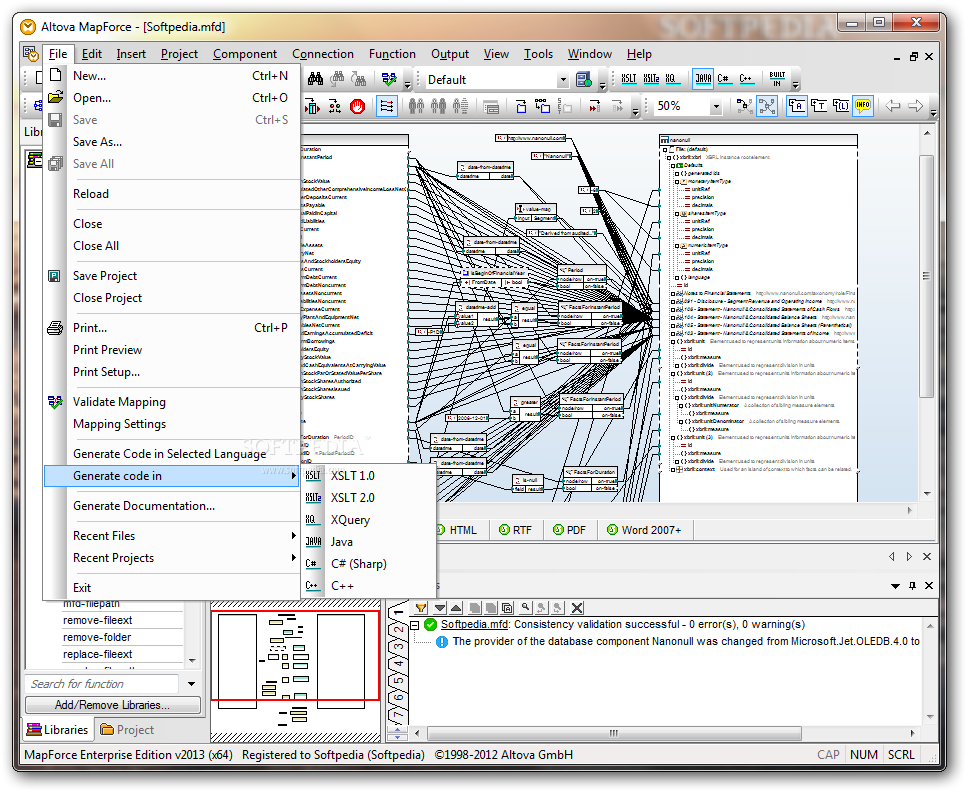The width and height of the screenshot is (967, 792).
Task: Open the zoom level 50% dropdown
Action: coord(716,106)
